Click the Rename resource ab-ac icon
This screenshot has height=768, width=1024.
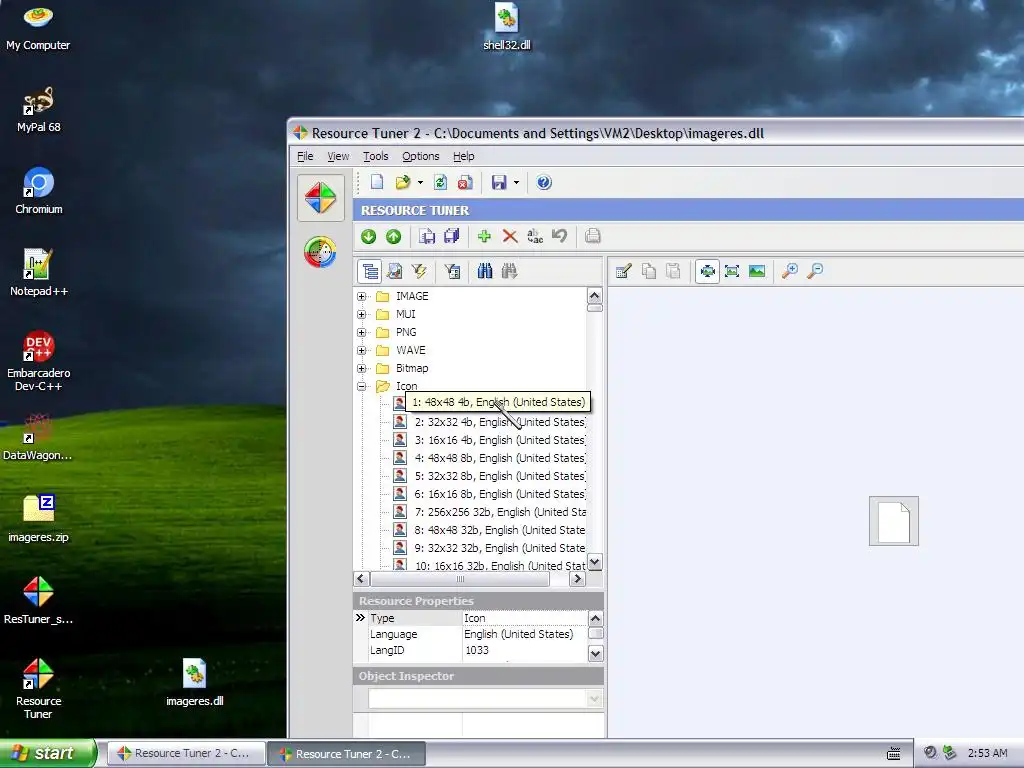535,236
